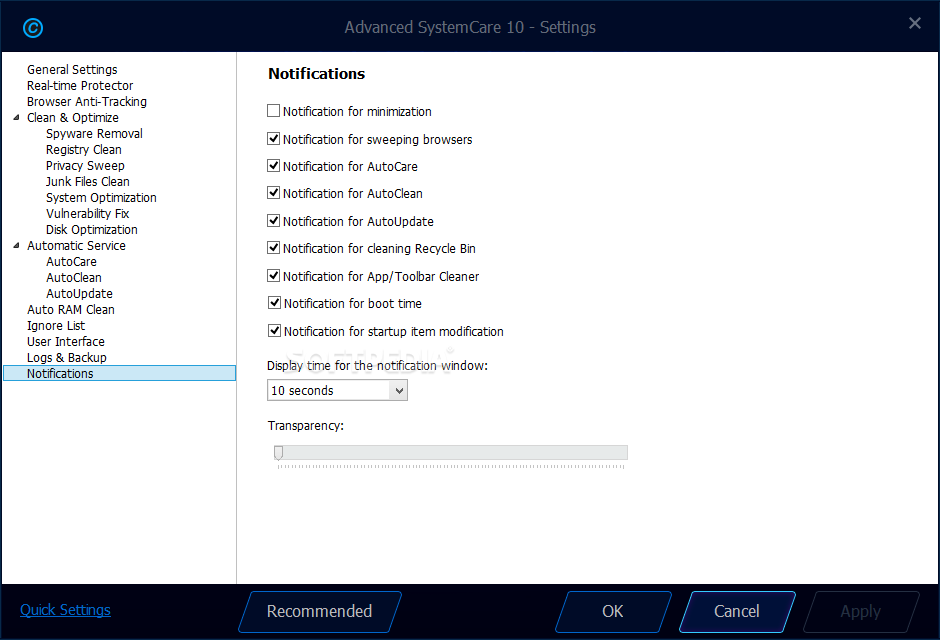The height and width of the screenshot is (640, 940).
Task: Select User Interface settings
Action: 66,341
